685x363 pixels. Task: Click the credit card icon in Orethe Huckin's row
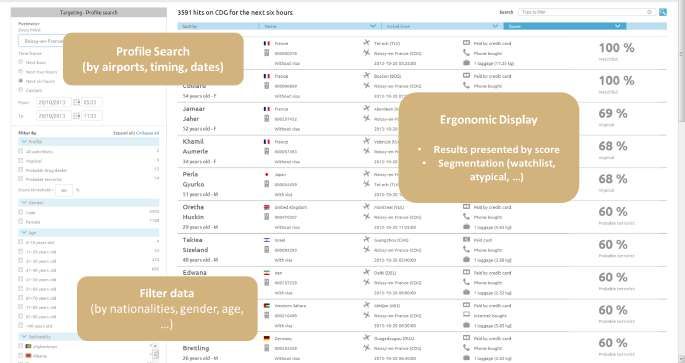click(466, 207)
